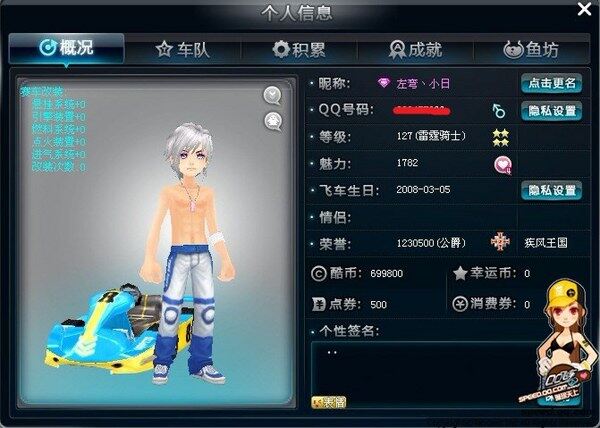The width and height of the screenshot is (600, 428).
Task: Click the lower round bubble icon in avatar panel
Action: (x=273, y=121)
